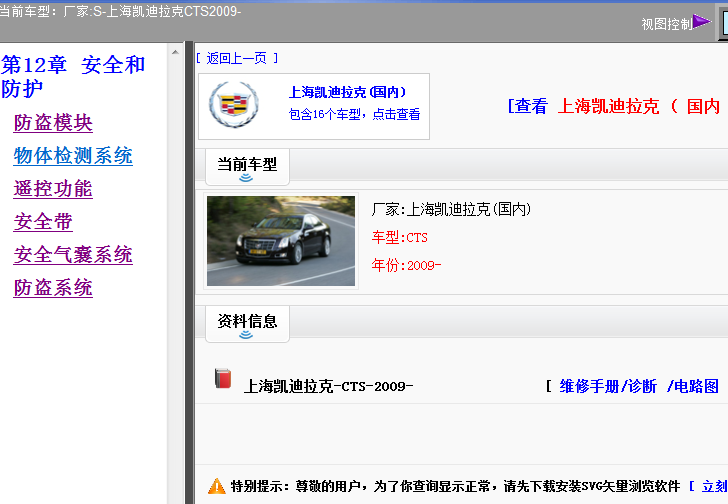The width and height of the screenshot is (728, 504).
Task: Click the 年份:2009- text
Action: pyautogui.click(x=406, y=265)
